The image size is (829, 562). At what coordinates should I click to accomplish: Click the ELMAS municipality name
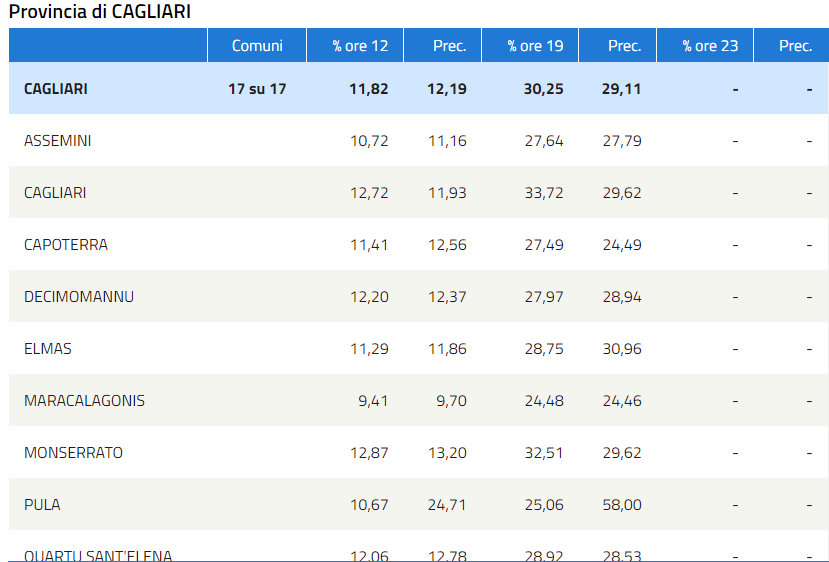[x=48, y=348]
